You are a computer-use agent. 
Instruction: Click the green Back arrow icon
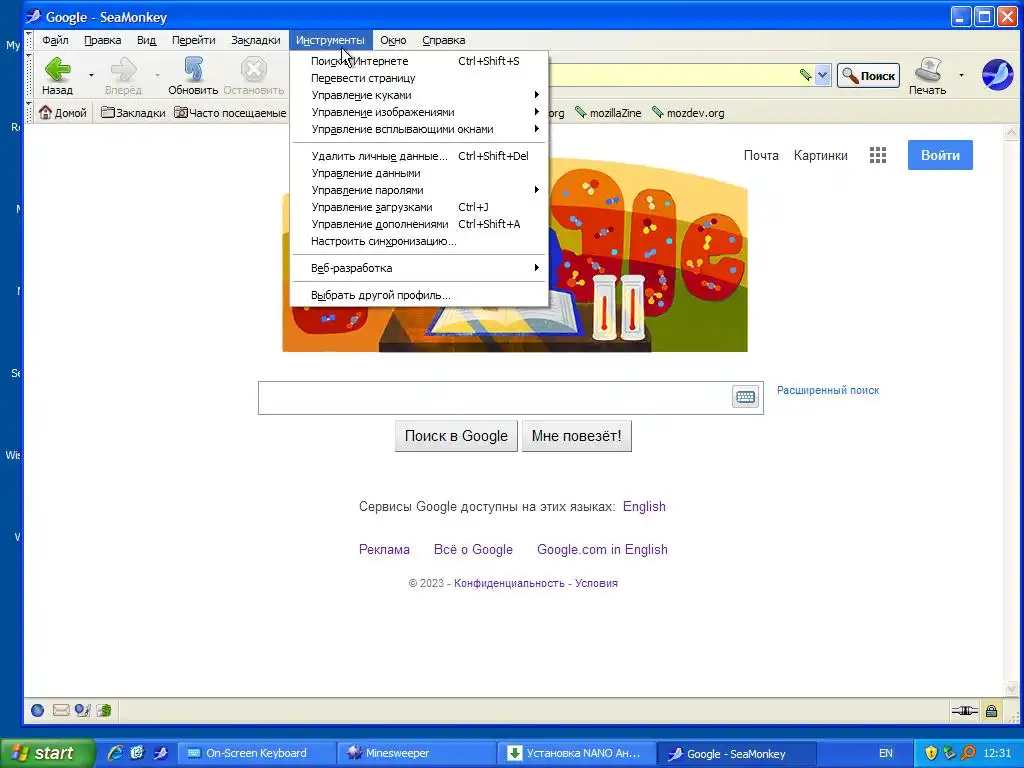pos(57,69)
